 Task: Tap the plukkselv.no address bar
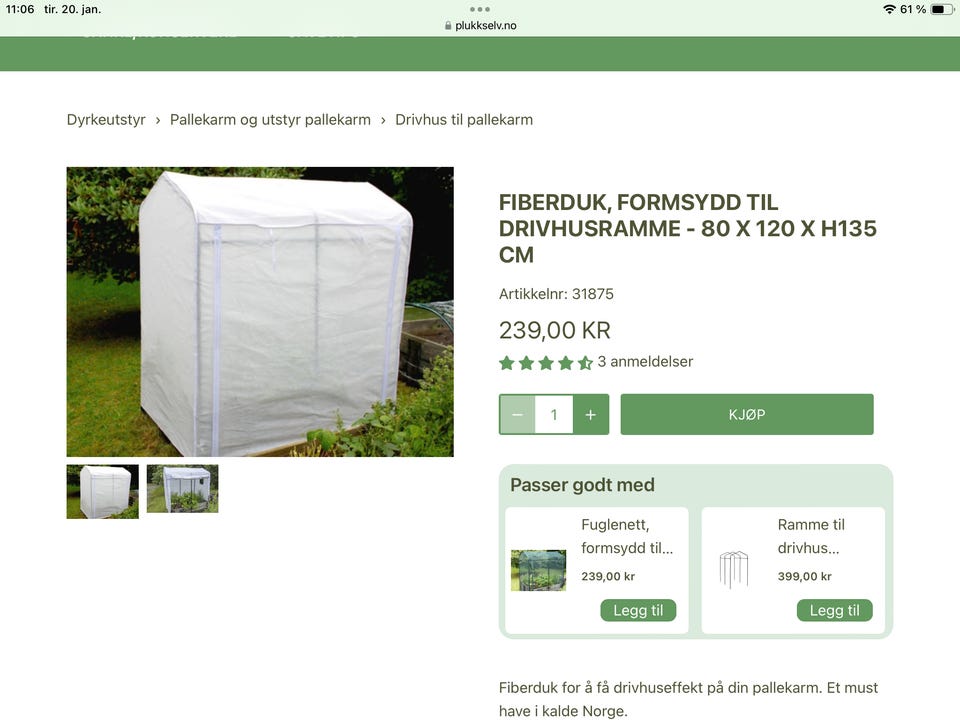(481, 26)
